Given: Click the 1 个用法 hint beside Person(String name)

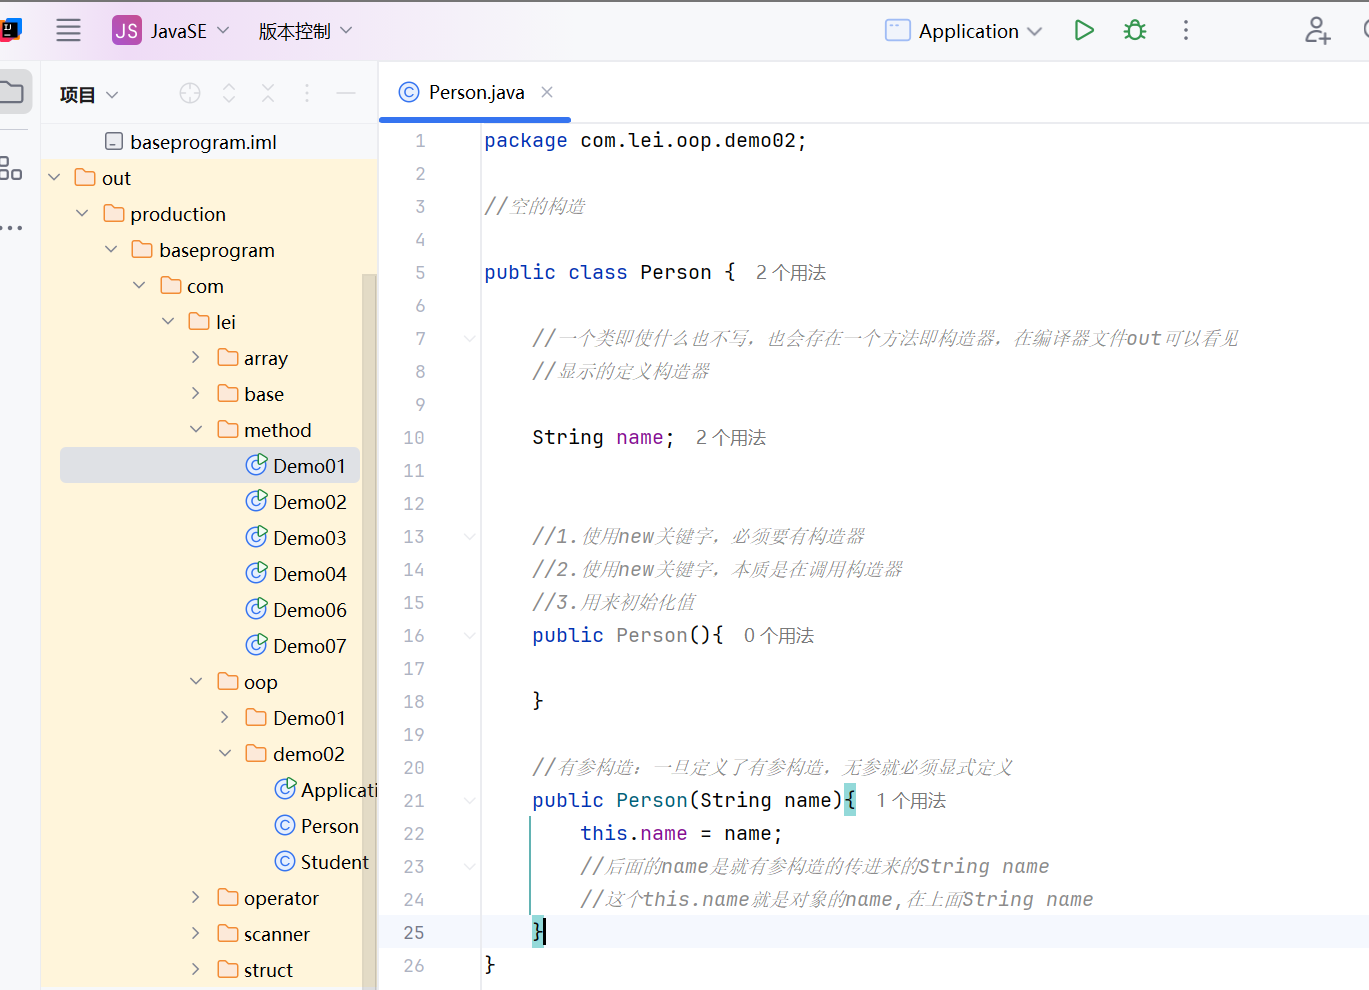Looking at the screenshot, I should pos(911,801).
